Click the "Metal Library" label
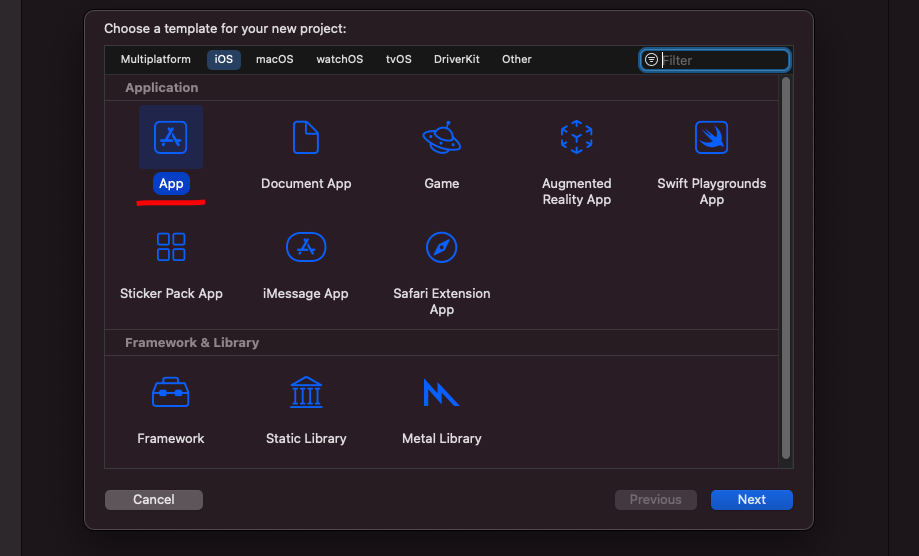This screenshot has height=556, width=919. [x=441, y=438]
